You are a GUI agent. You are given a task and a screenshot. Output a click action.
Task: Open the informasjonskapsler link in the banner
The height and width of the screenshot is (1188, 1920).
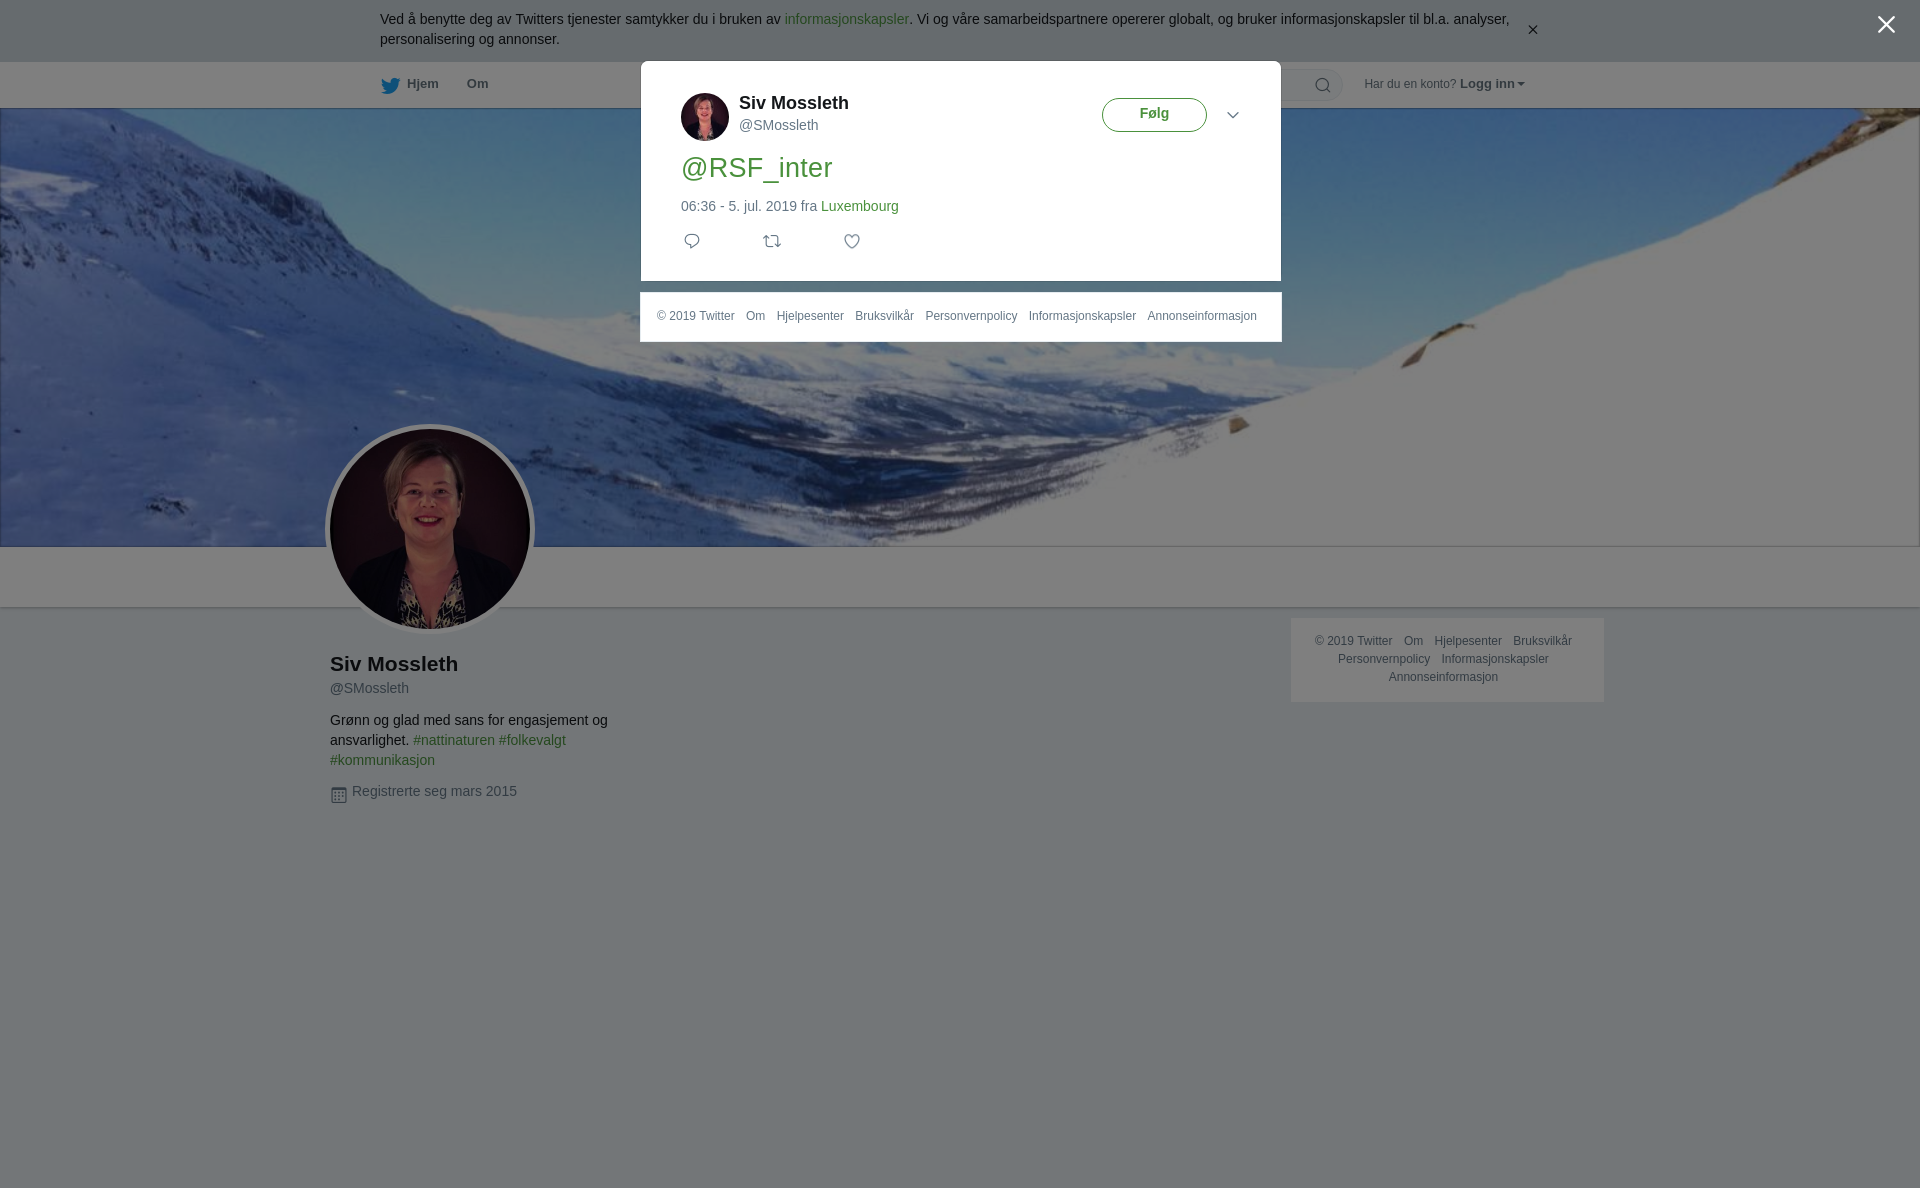[x=846, y=19]
